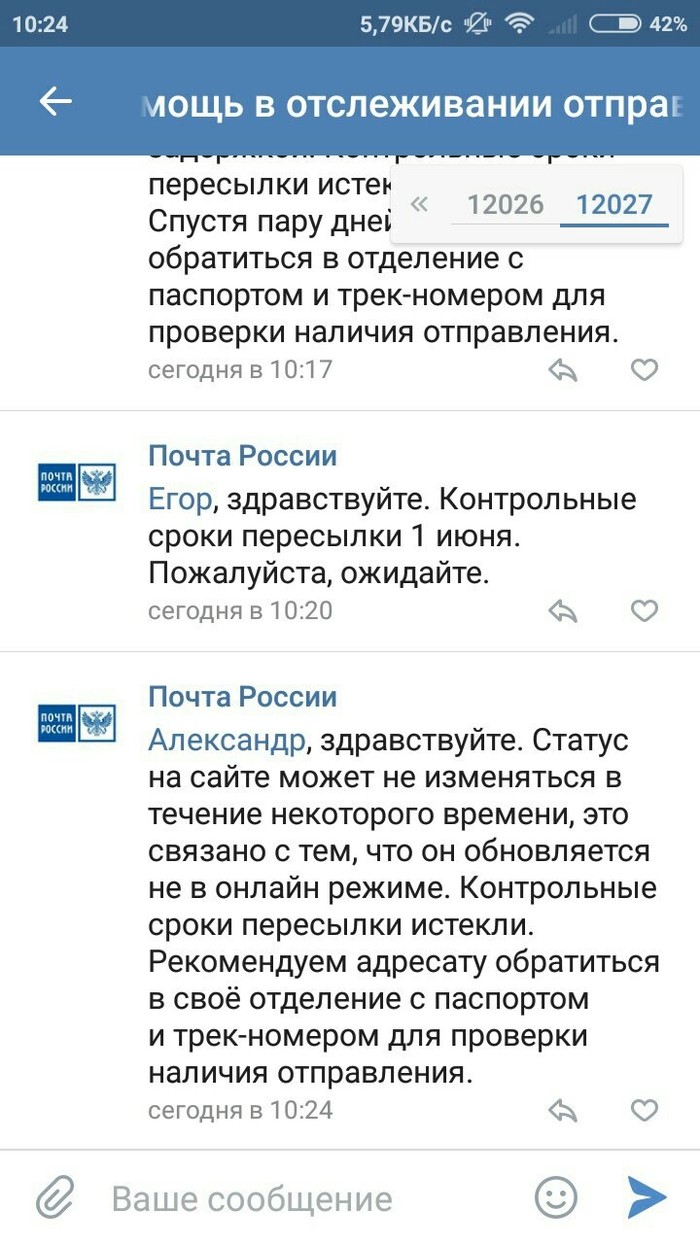Tap Почта России avatar beside Егор reply
700x1244 pixels.
pyautogui.click(x=77, y=481)
